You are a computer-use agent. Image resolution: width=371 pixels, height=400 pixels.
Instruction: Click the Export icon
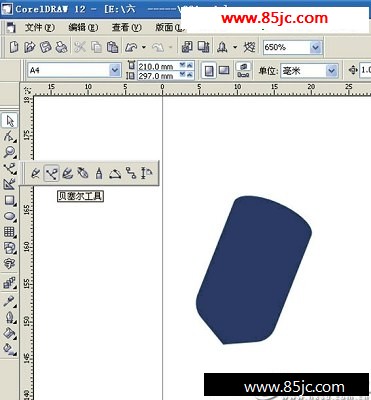tap(203, 47)
